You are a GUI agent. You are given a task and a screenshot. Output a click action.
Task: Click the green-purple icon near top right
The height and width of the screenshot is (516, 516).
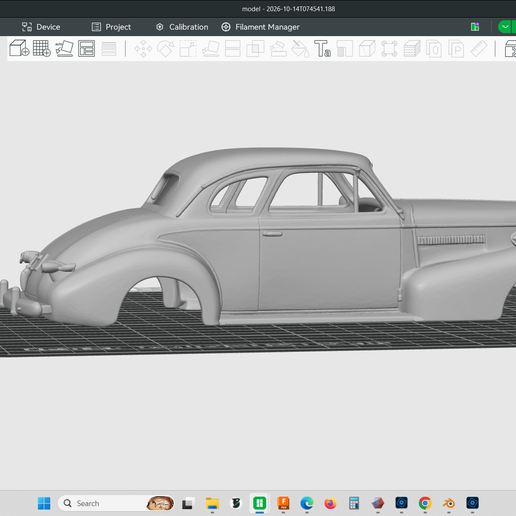(x=475, y=27)
